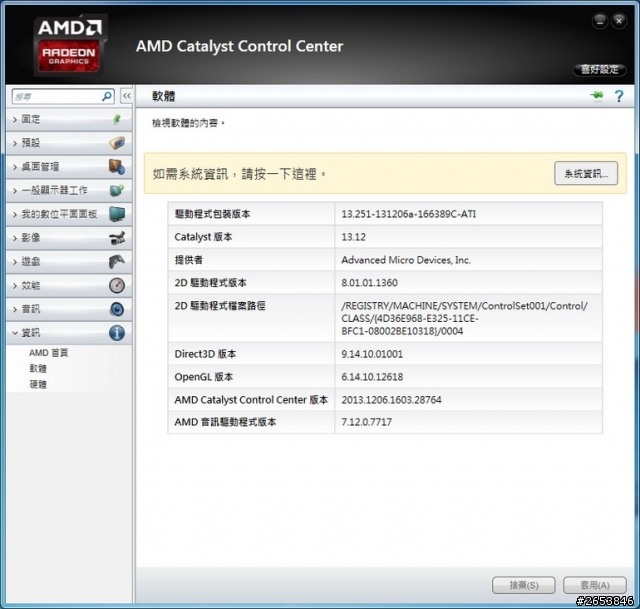Click the 音訊 speaker icon
This screenshot has height=609, width=640.
117,309
